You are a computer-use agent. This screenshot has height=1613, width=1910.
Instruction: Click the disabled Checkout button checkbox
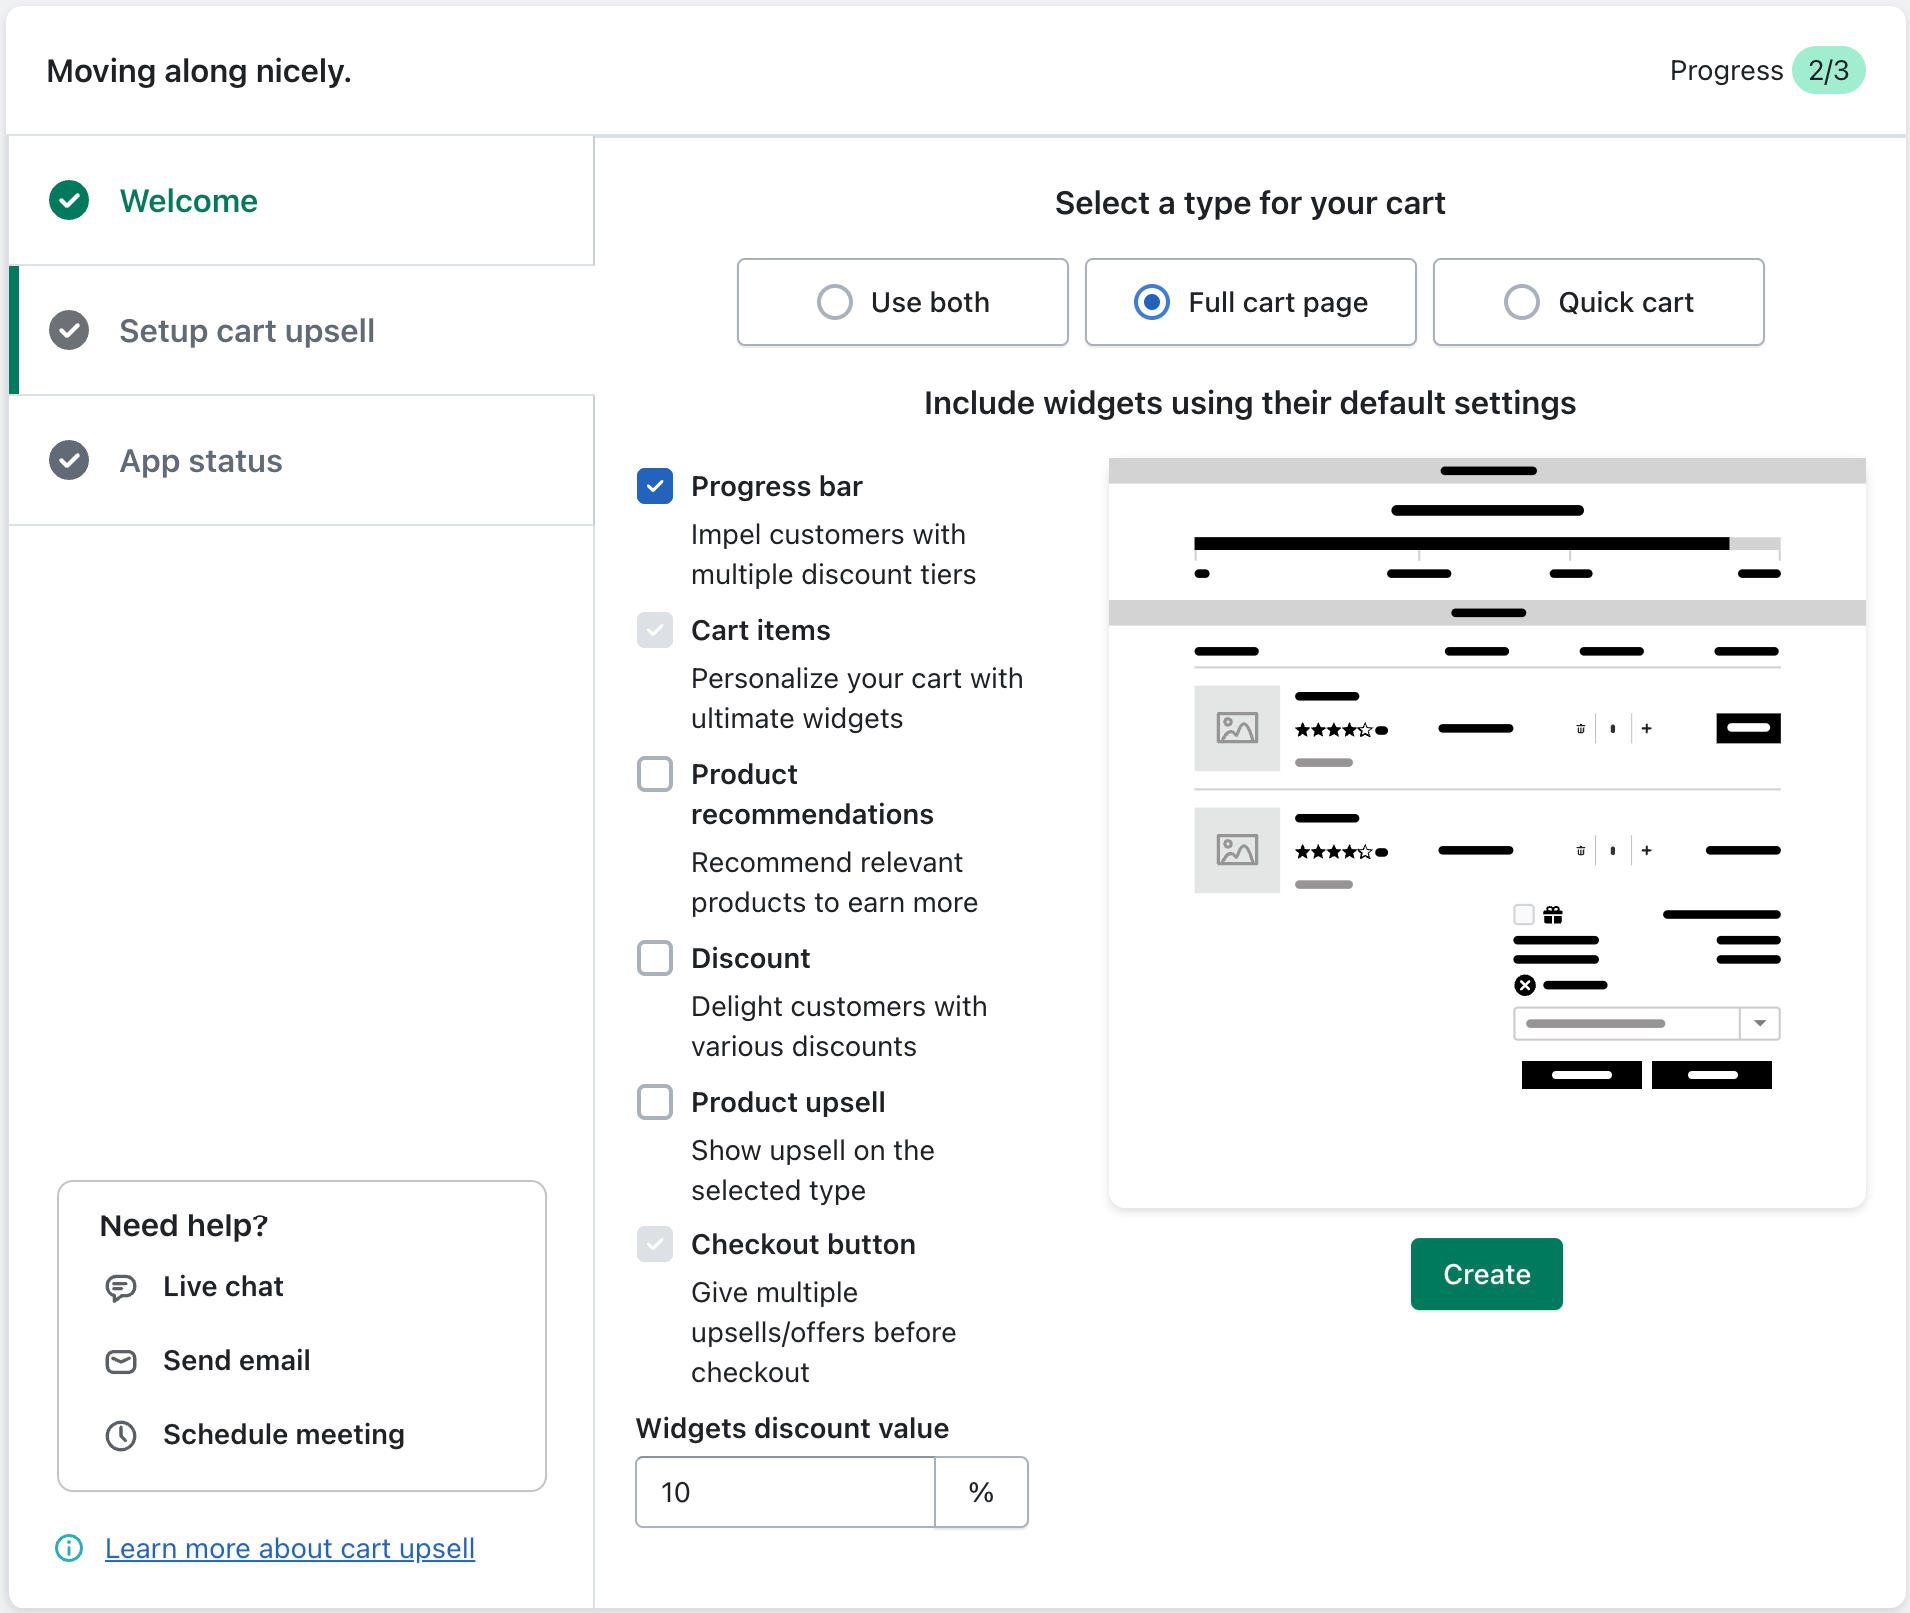655,1244
